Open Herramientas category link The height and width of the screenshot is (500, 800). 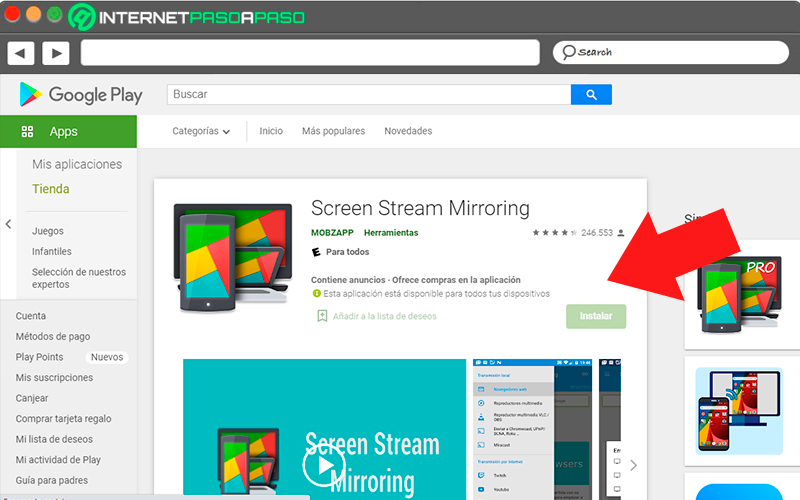391,233
